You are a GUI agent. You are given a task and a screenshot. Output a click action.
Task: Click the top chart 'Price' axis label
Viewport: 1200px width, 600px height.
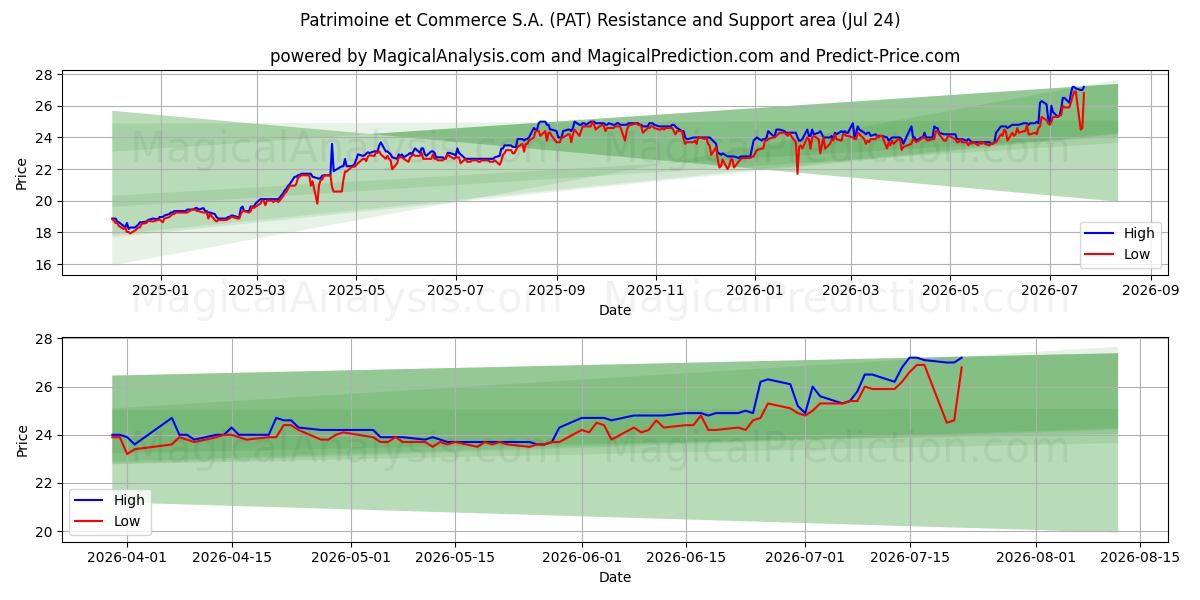pos(22,173)
